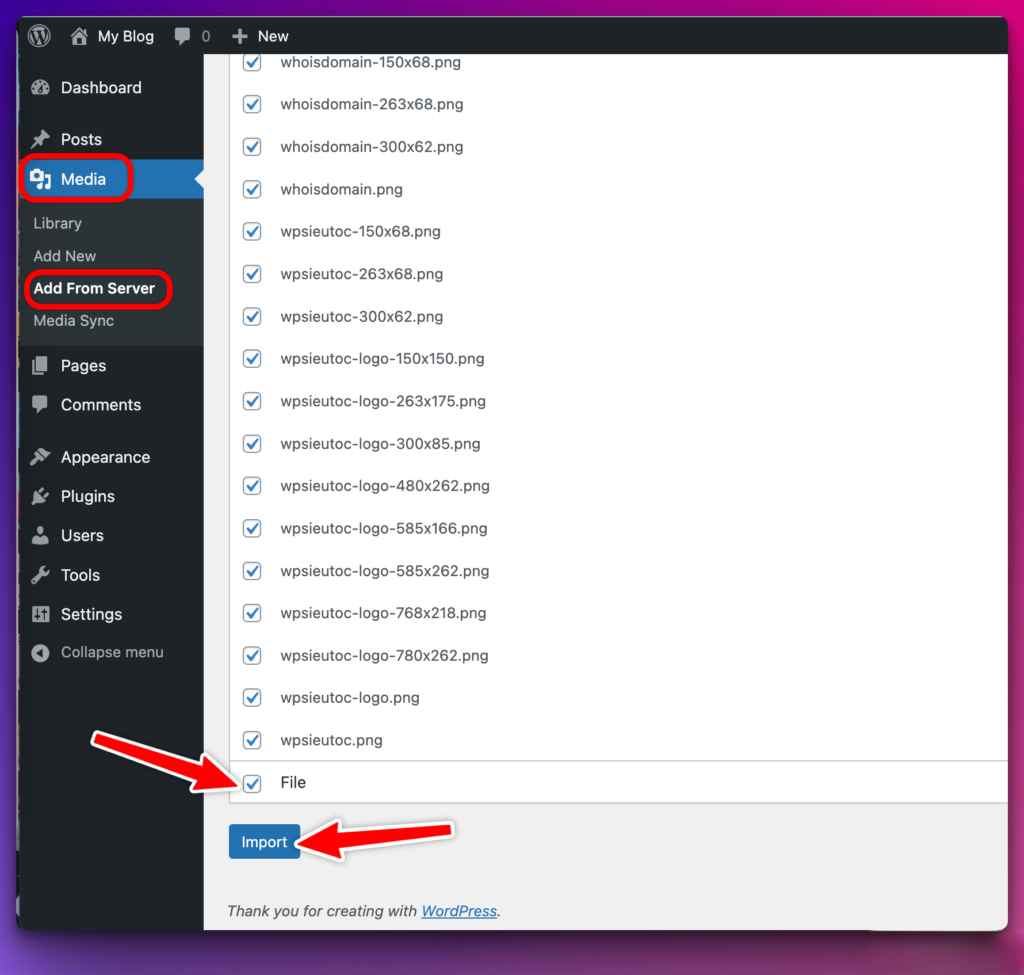Switch to the Library submenu item
The image size is (1024, 975).
[57, 223]
